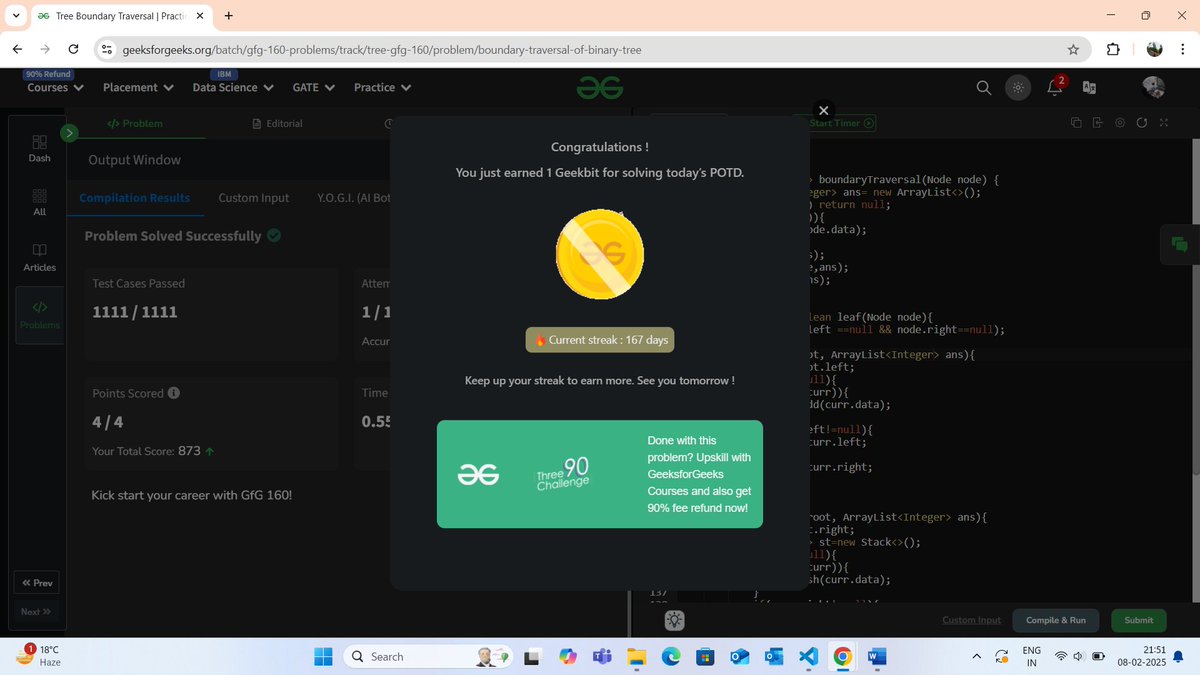This screenshot has width=1200, height=675.
Task: Go back in browser history
Action: [x=18, y=49]
